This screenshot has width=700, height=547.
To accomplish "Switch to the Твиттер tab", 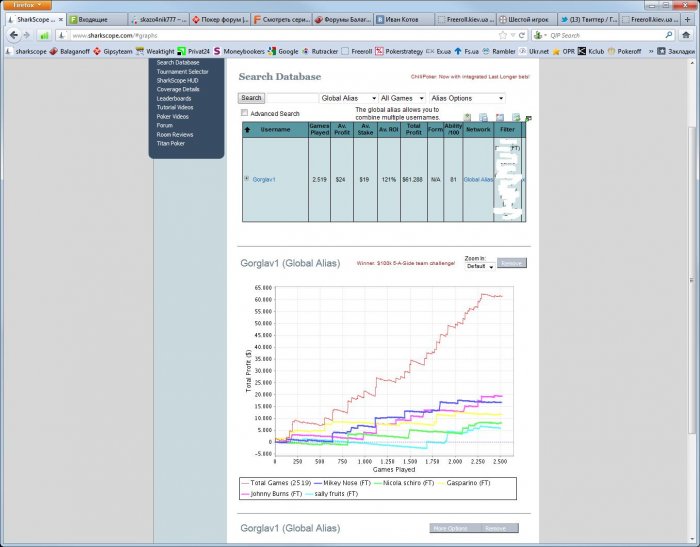I will 588,20.
